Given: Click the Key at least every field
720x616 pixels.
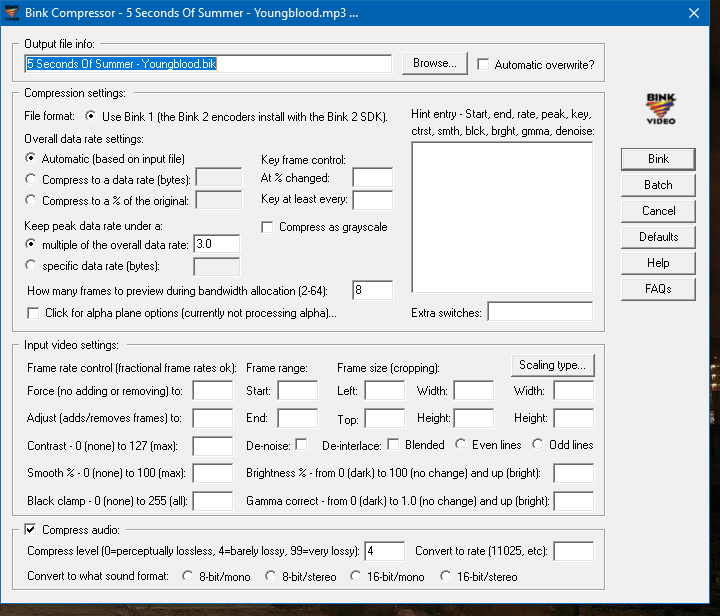Looking at the screenshot, I should [x=372, y=200].
